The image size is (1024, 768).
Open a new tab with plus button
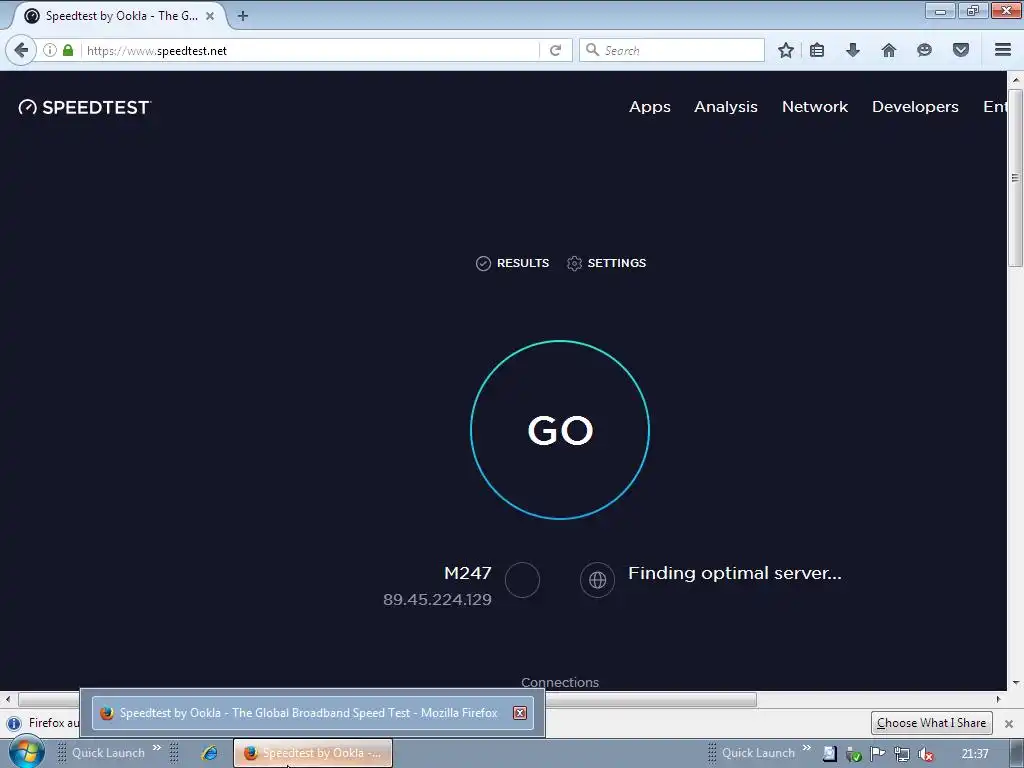click(x=243, y=16)
